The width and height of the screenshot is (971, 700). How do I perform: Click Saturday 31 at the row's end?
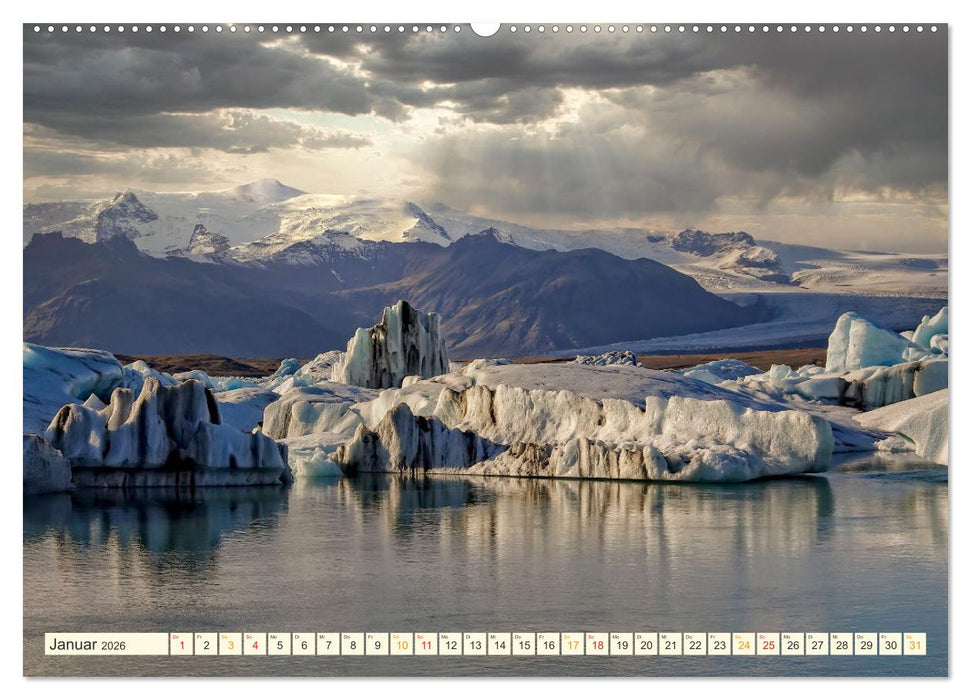pyautogui.click(x=914, y=645)
